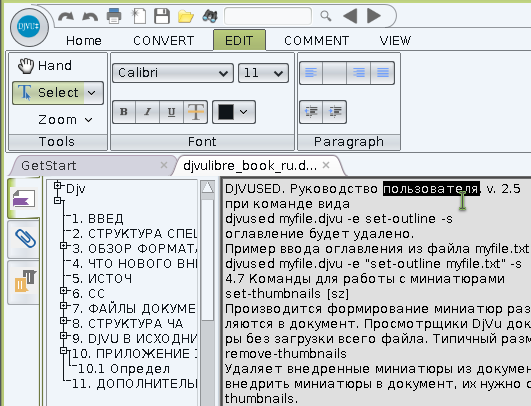Viewport: 531px width, 406px height.
Task: Click the binoculars find icon
Action: pos(210,16)
